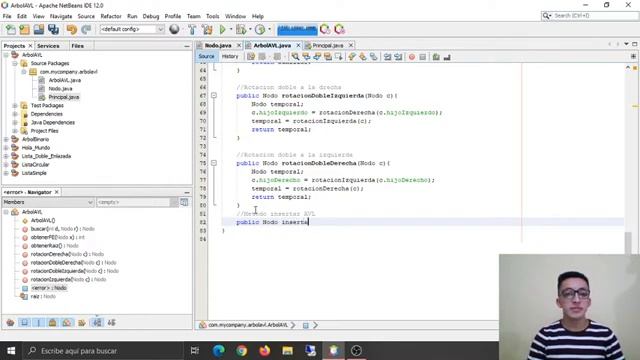Open Firefox from the Windows taskbar
640x360 pixels.
coord(264,351)
